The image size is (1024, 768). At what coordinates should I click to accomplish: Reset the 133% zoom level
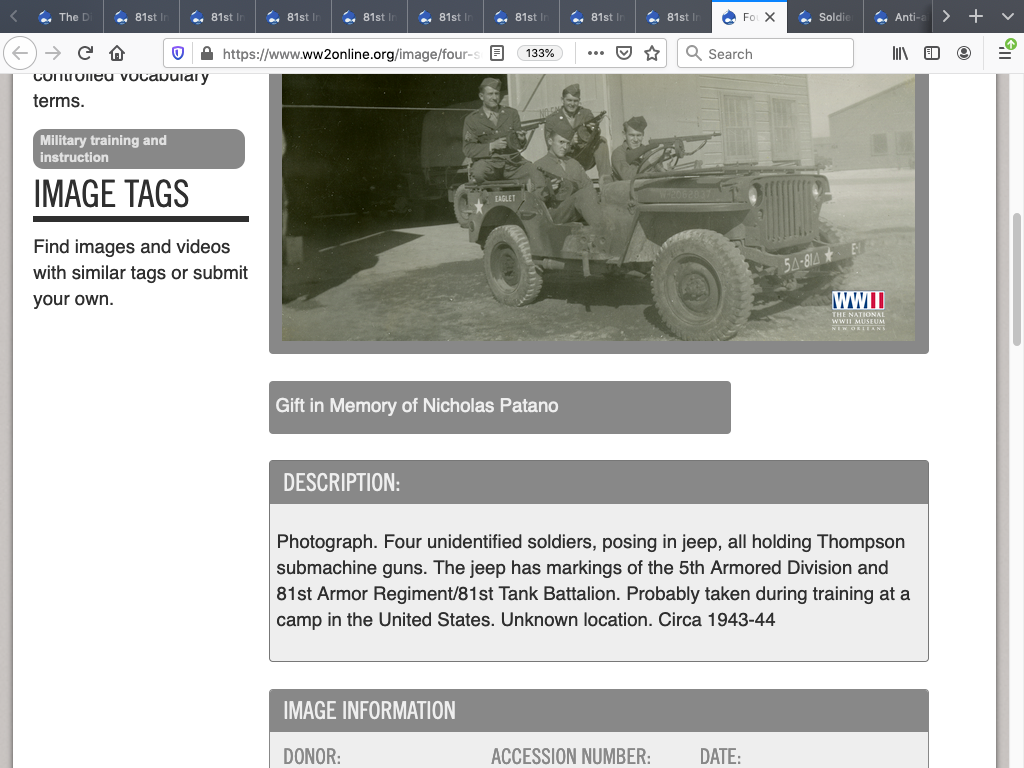[x=540, y=53]
